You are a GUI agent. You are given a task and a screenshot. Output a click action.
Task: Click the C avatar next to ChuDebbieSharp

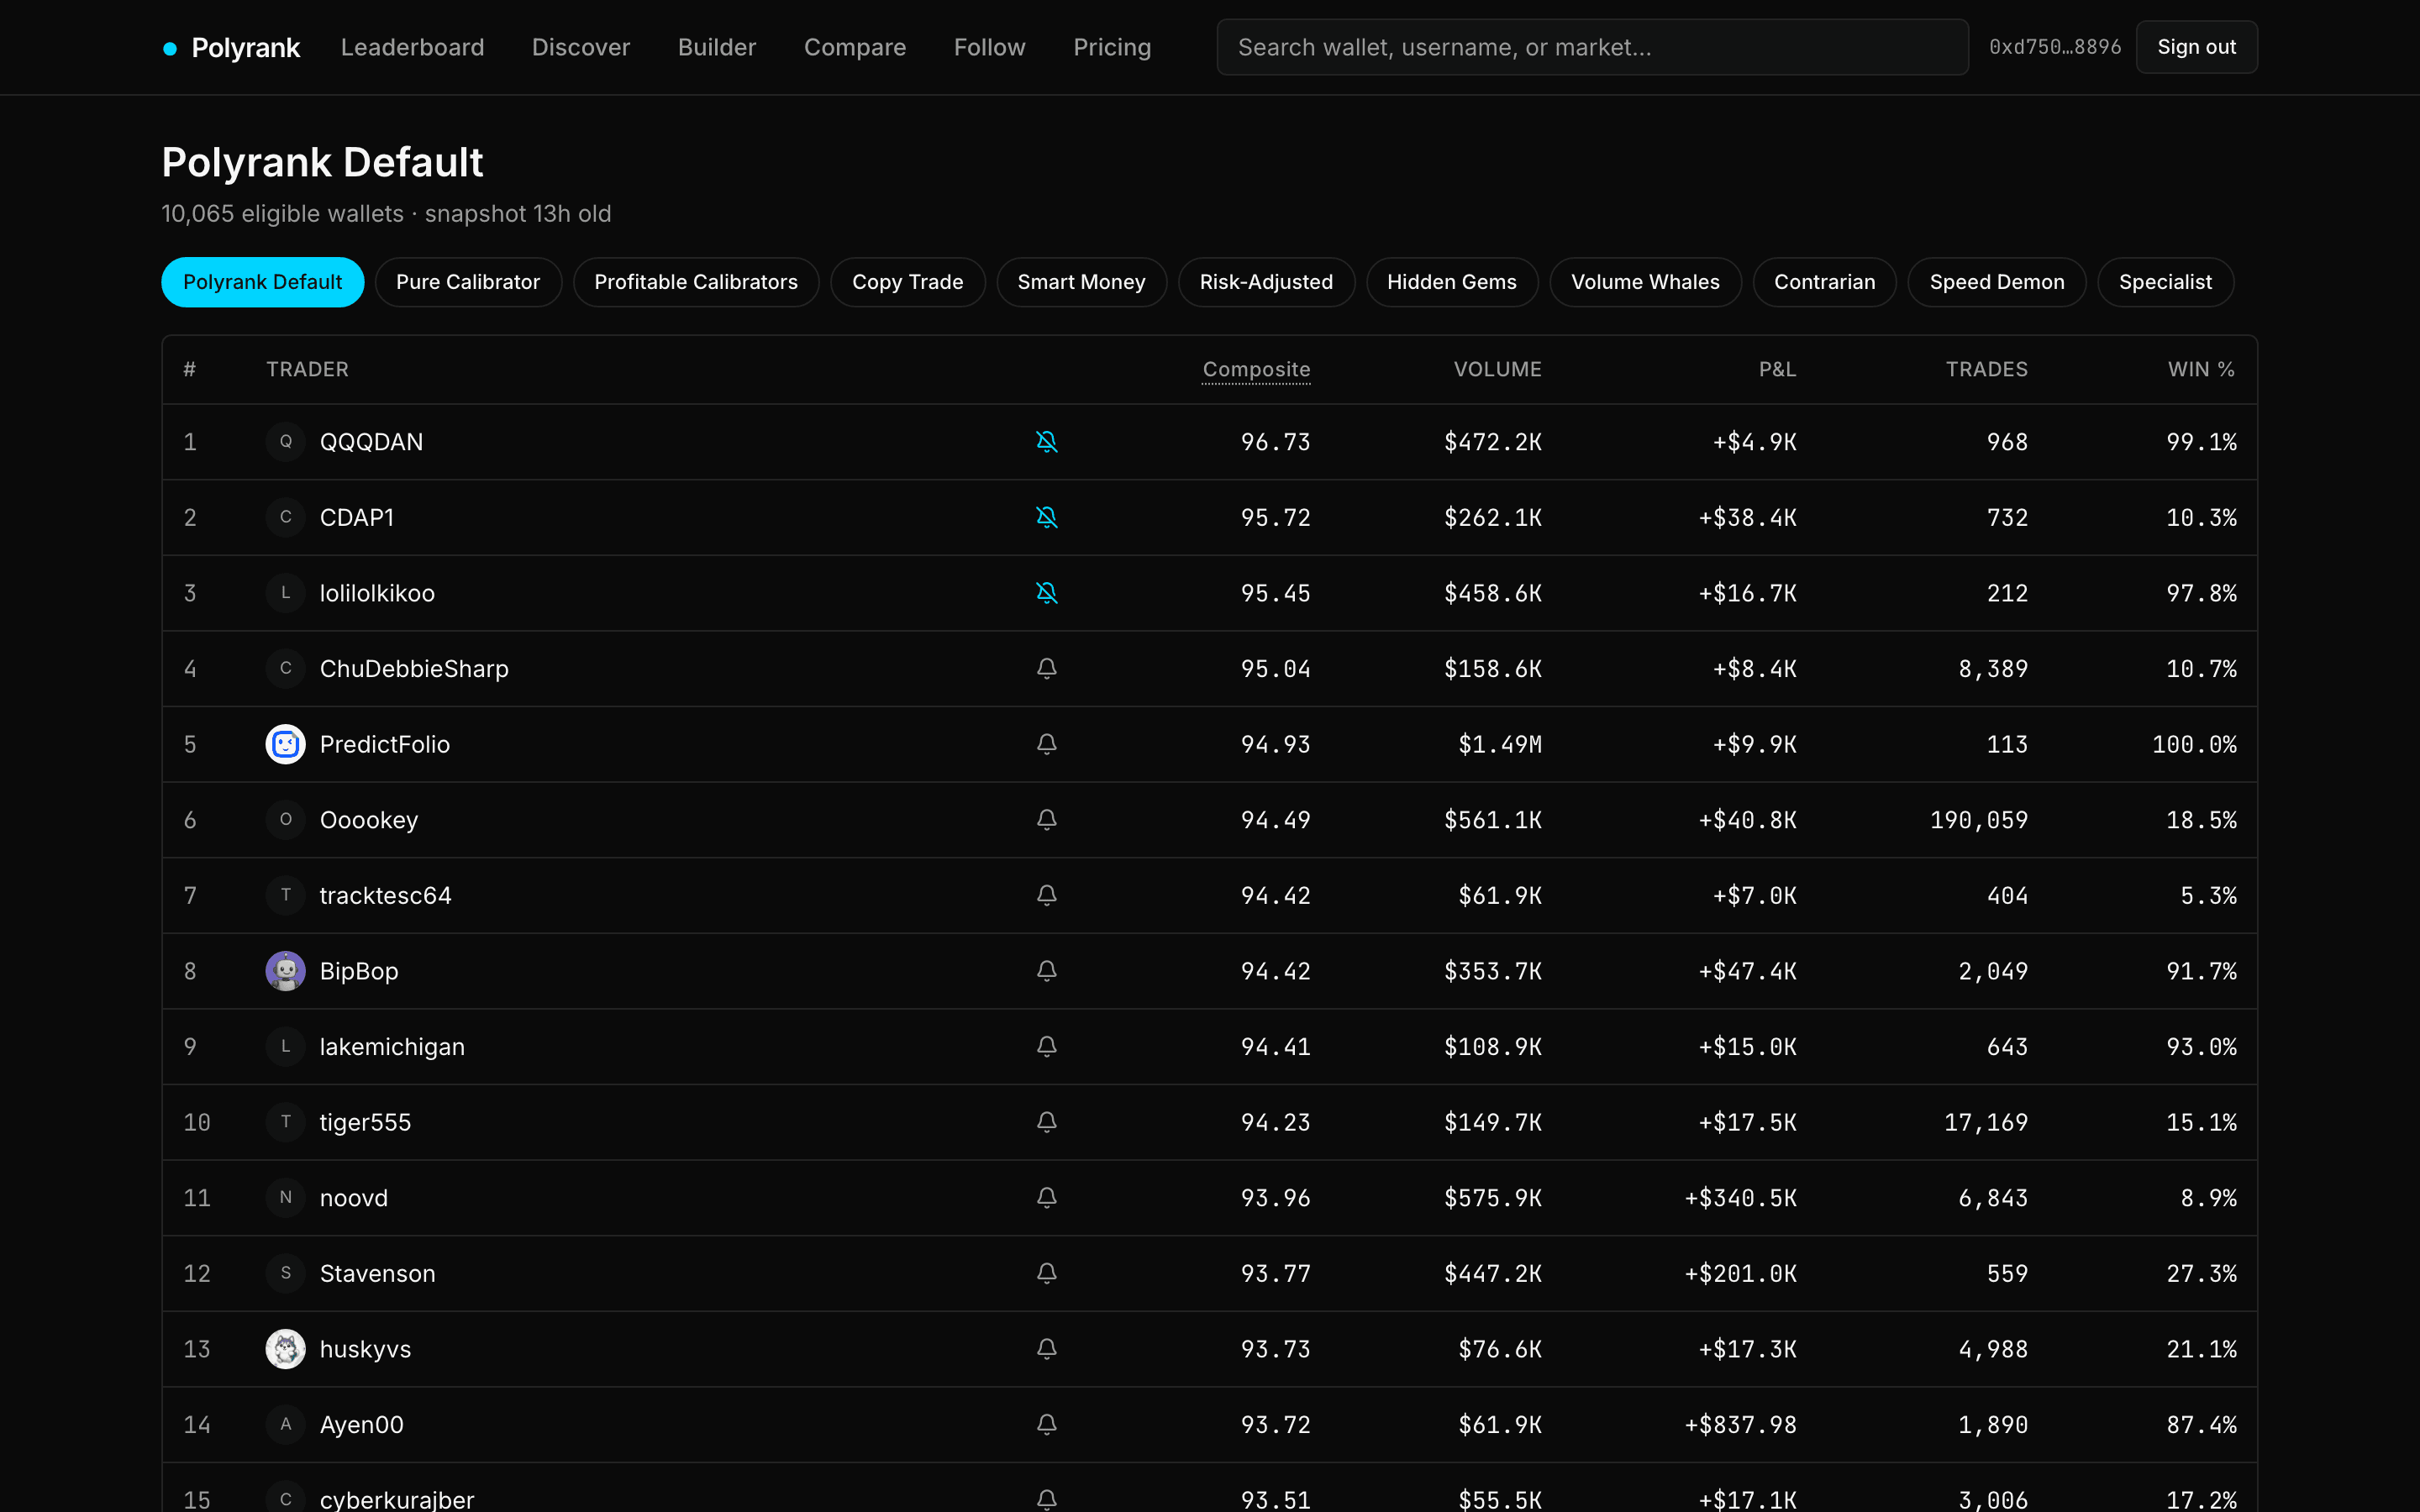[x=285, y=668]
